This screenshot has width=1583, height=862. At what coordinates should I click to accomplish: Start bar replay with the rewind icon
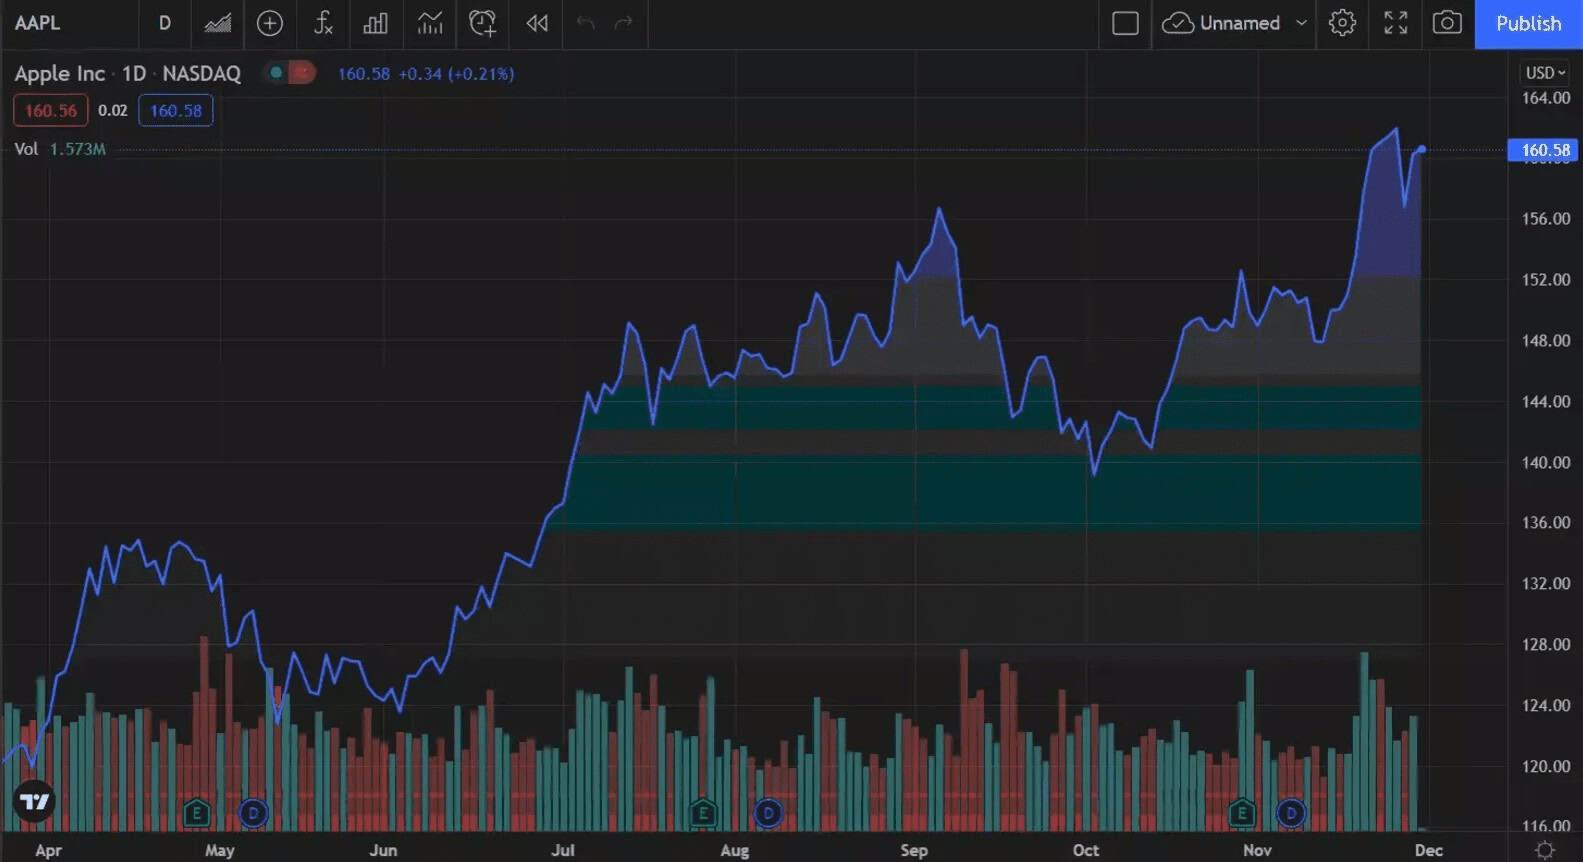click(537, 23)
